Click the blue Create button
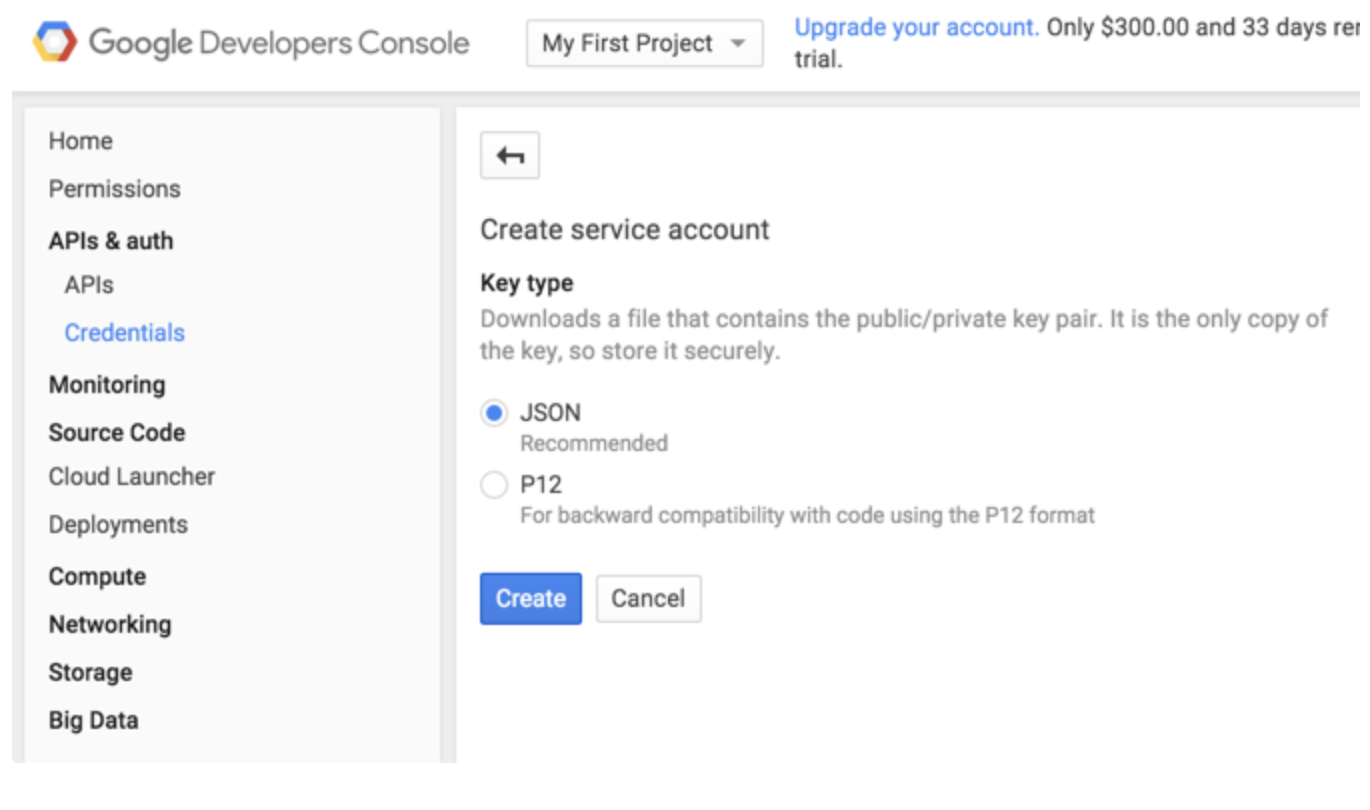 [x=530, y=599]
